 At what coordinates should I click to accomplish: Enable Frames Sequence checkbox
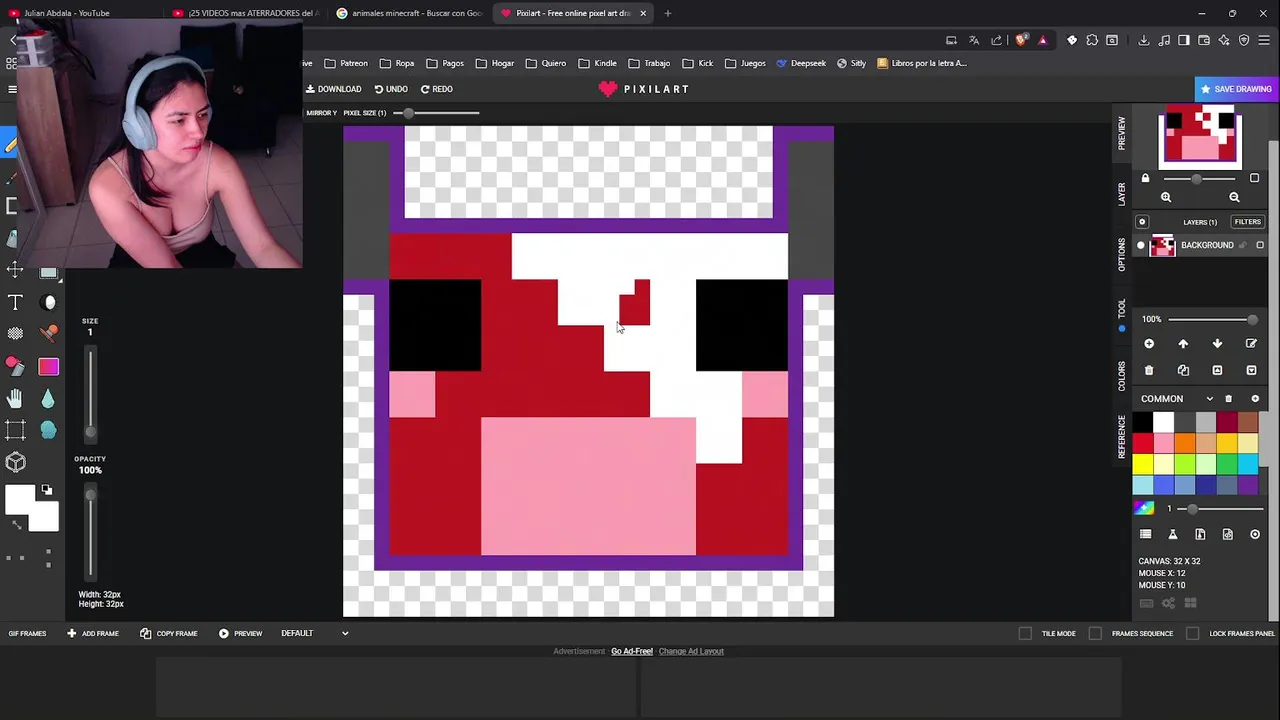1095,633
